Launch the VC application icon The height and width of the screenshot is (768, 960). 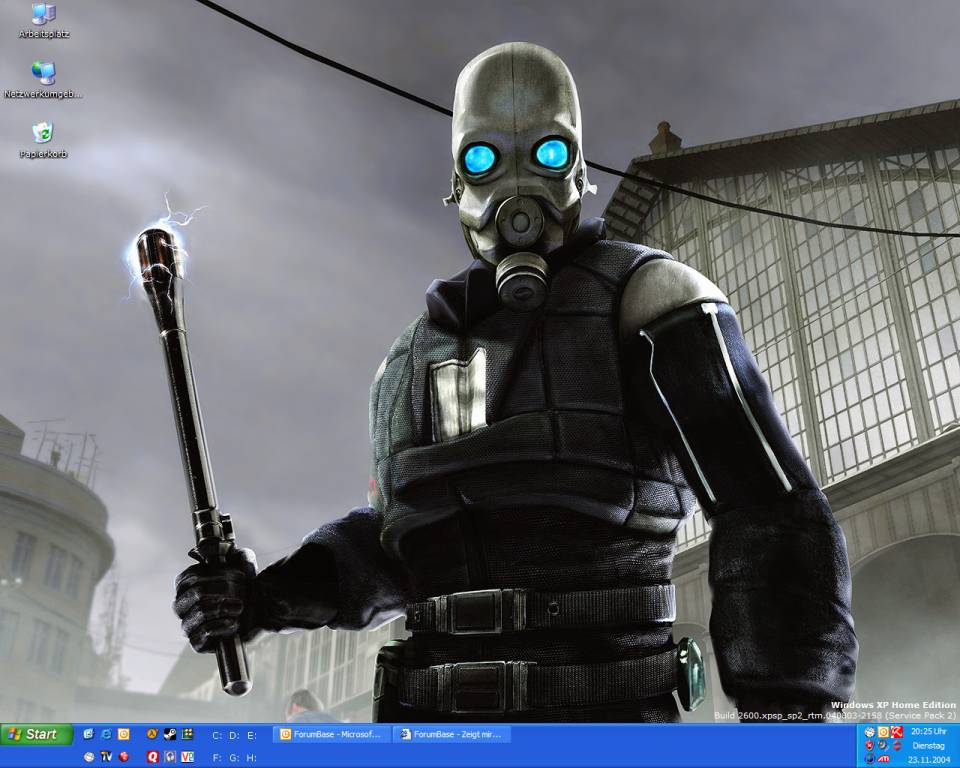(x=187, y=757)
